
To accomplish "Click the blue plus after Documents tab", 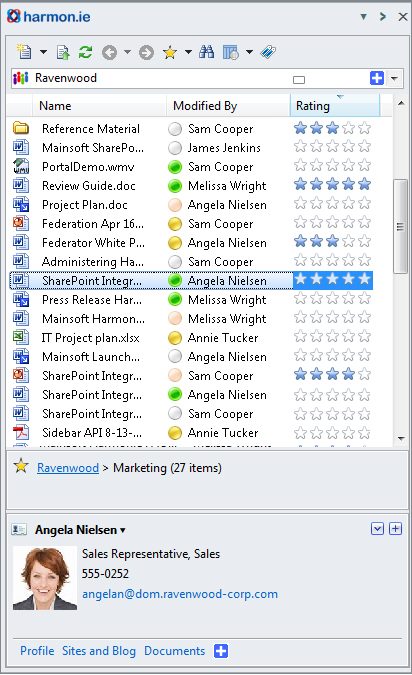I will point(221,651).
